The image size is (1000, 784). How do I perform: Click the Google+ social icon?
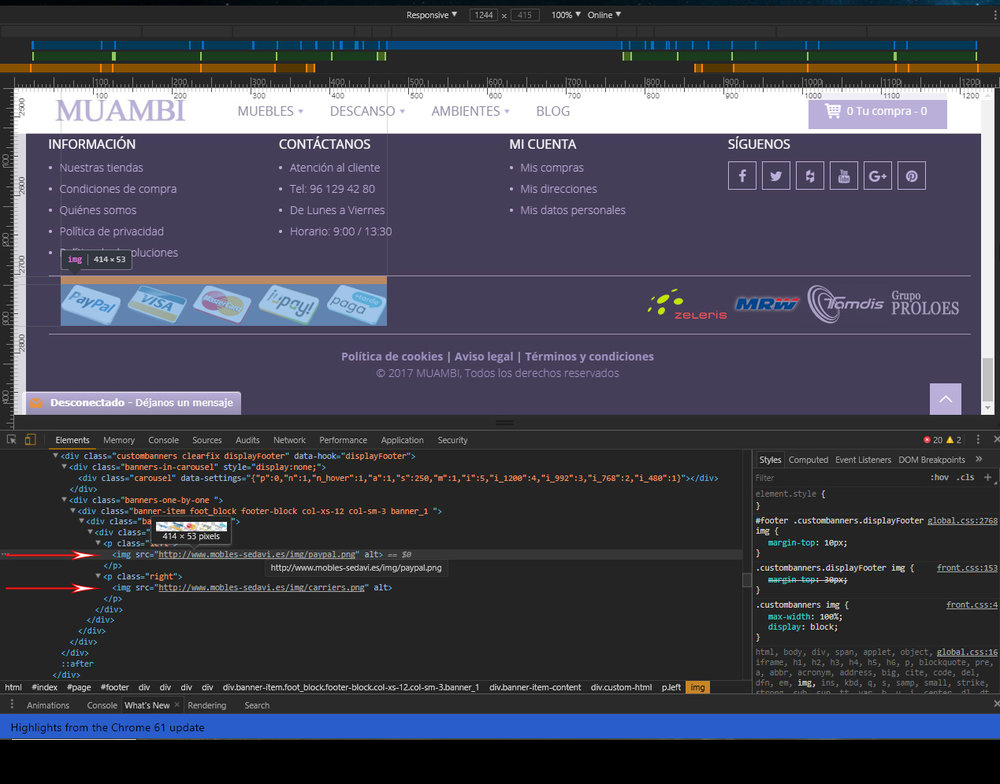click(878, 175)
